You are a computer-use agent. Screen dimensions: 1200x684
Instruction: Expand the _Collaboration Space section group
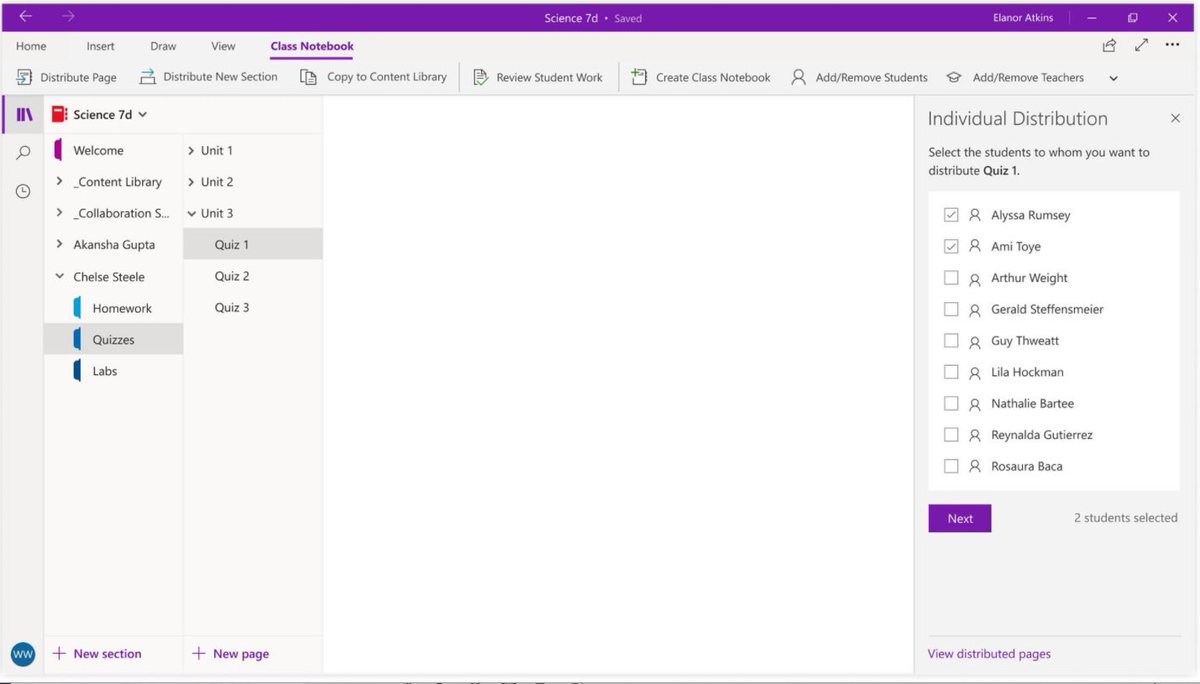[x=59, y=213]
